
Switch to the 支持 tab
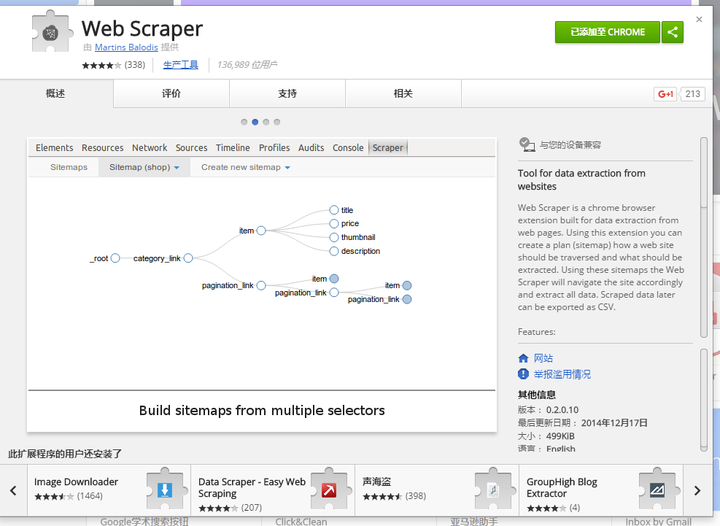tap(287, 94)
